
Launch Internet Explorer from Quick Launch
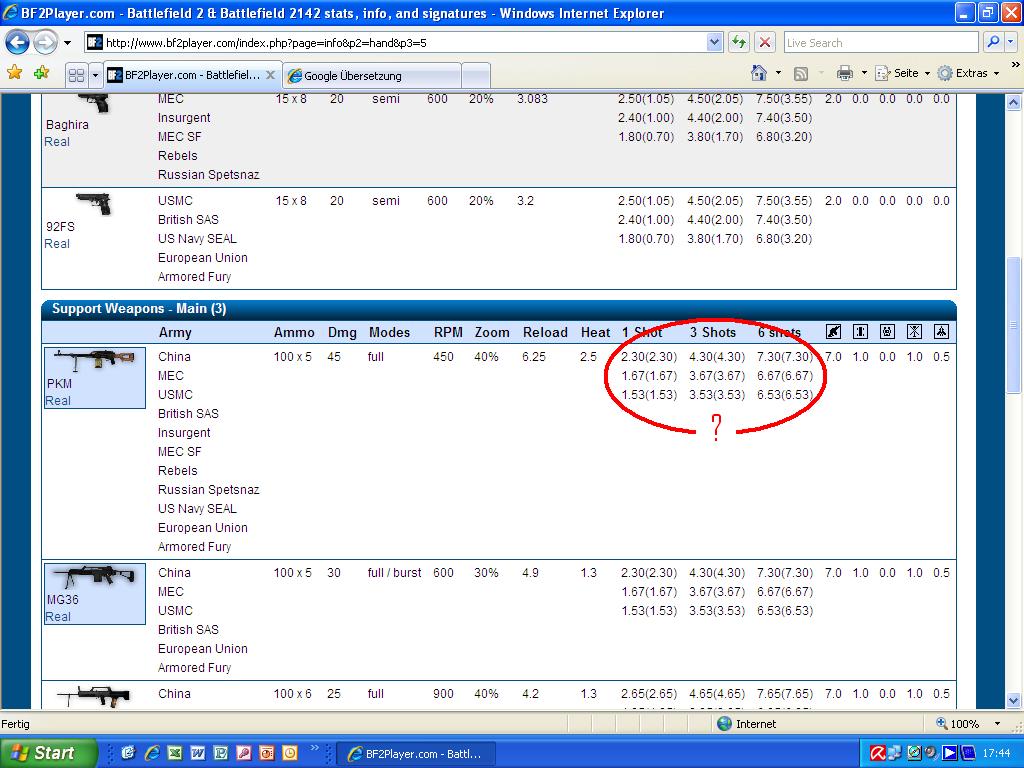coord(152,753)
